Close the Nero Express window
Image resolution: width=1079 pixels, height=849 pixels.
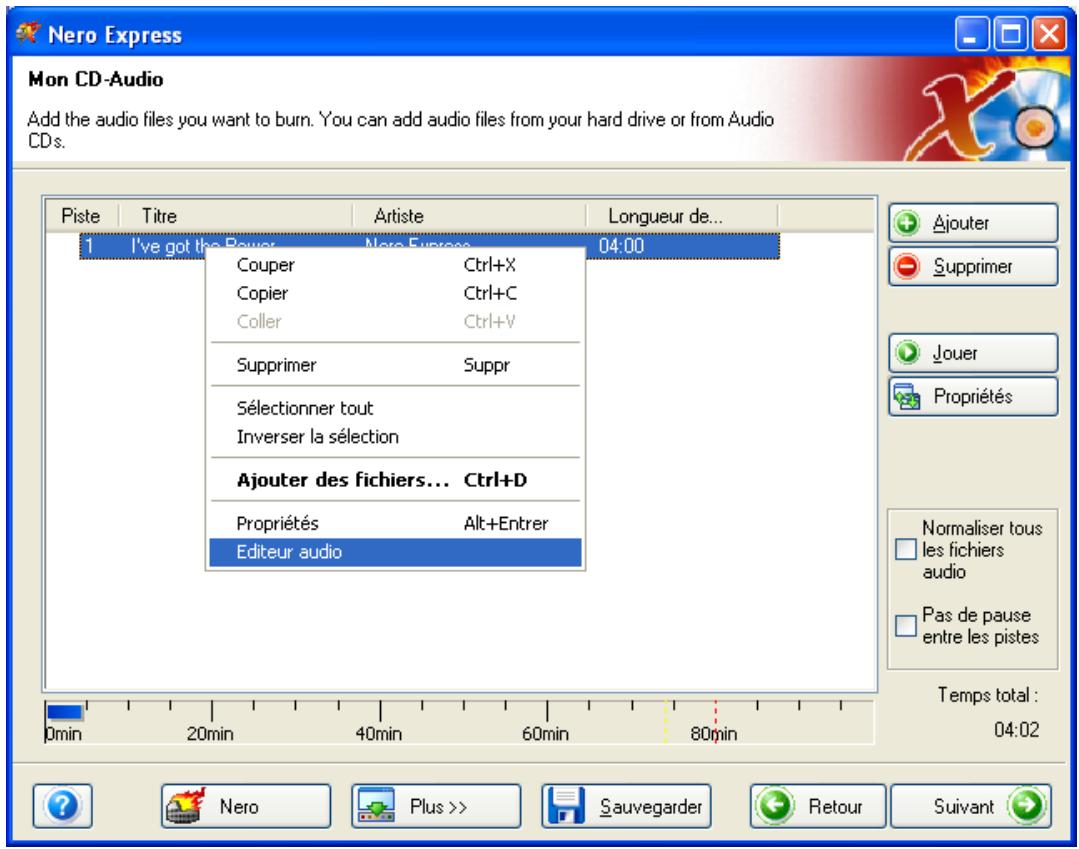tap(1049, 33)
